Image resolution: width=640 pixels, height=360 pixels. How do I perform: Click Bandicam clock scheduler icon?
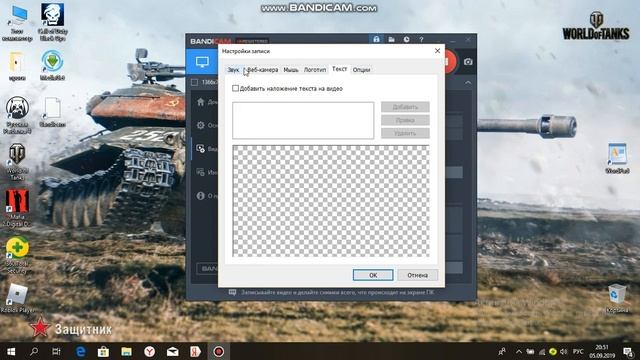pyautogui.click(x=407, y=39)
